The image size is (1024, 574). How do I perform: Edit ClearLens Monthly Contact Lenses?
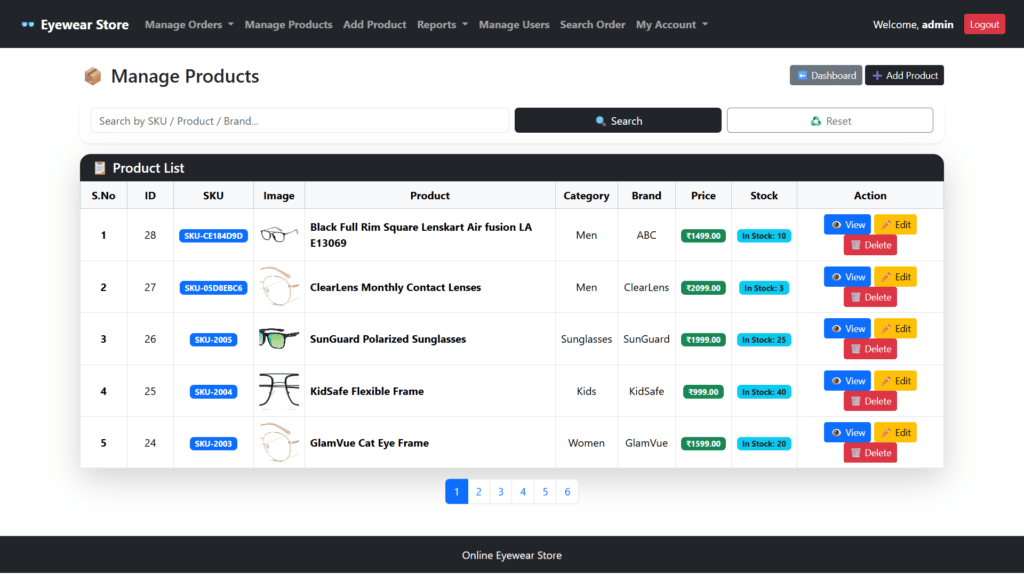tap(895, 277)
